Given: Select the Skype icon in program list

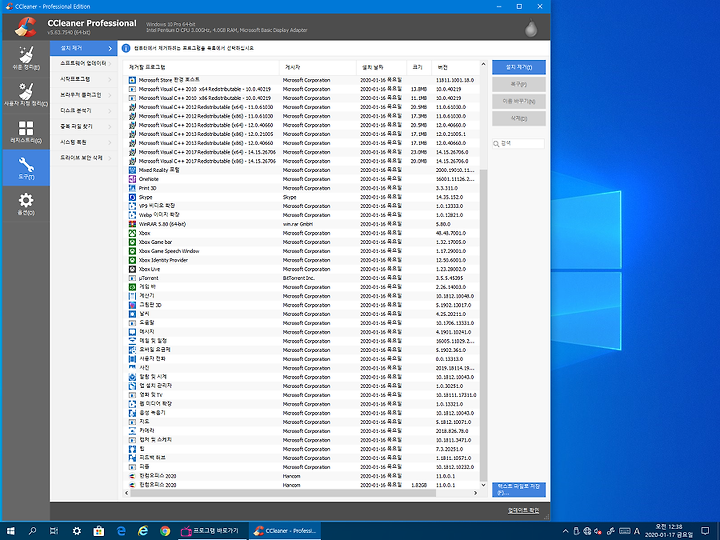Looking at the screenshot, I should tap(132, 197).
